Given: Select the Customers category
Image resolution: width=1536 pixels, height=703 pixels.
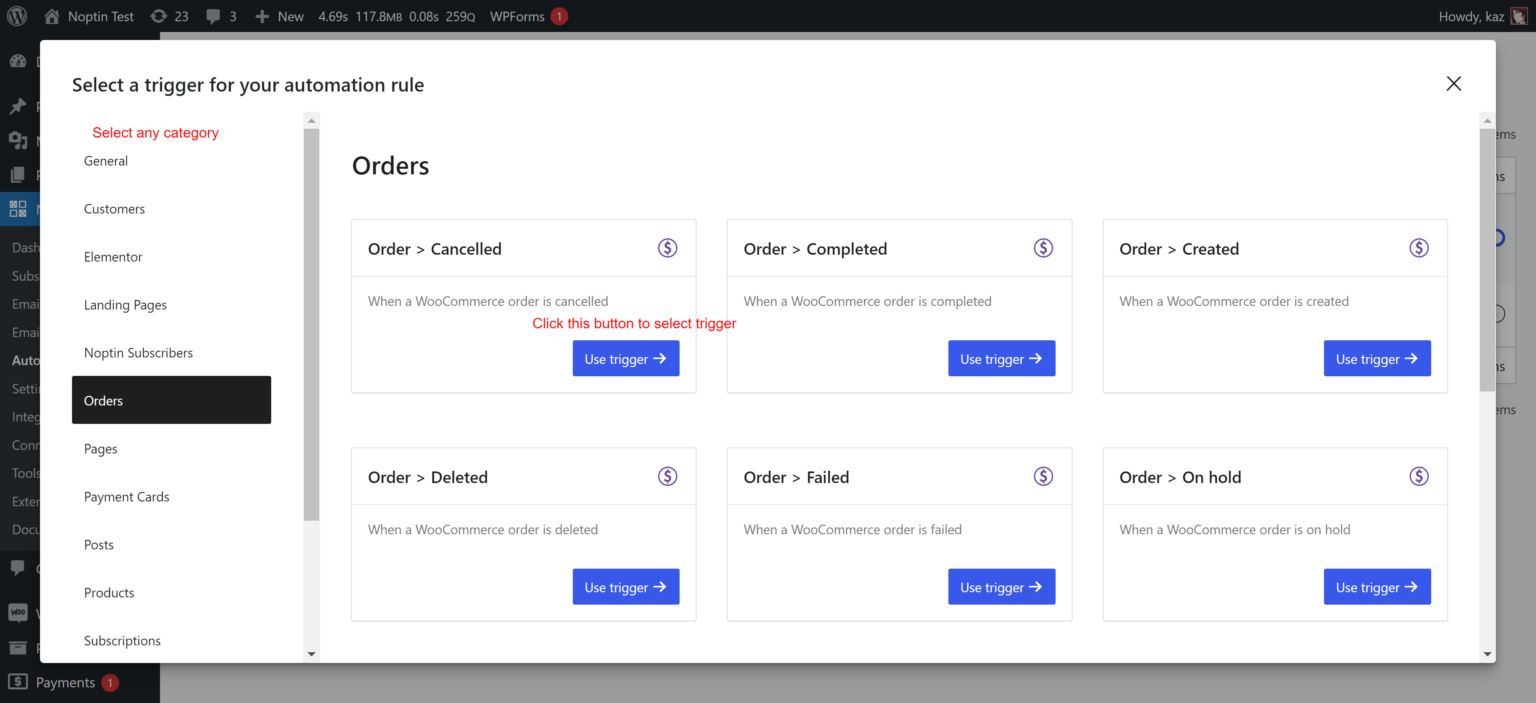Looking at the screenshot, I should point(114,209).
